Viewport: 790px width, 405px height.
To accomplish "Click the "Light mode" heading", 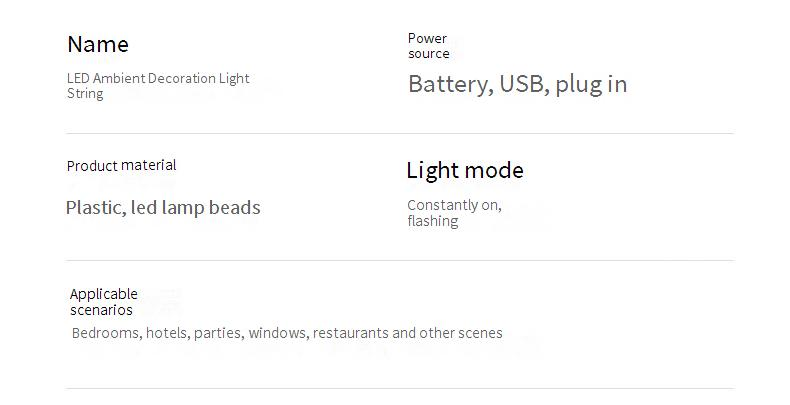I will [x=465, y=170].
